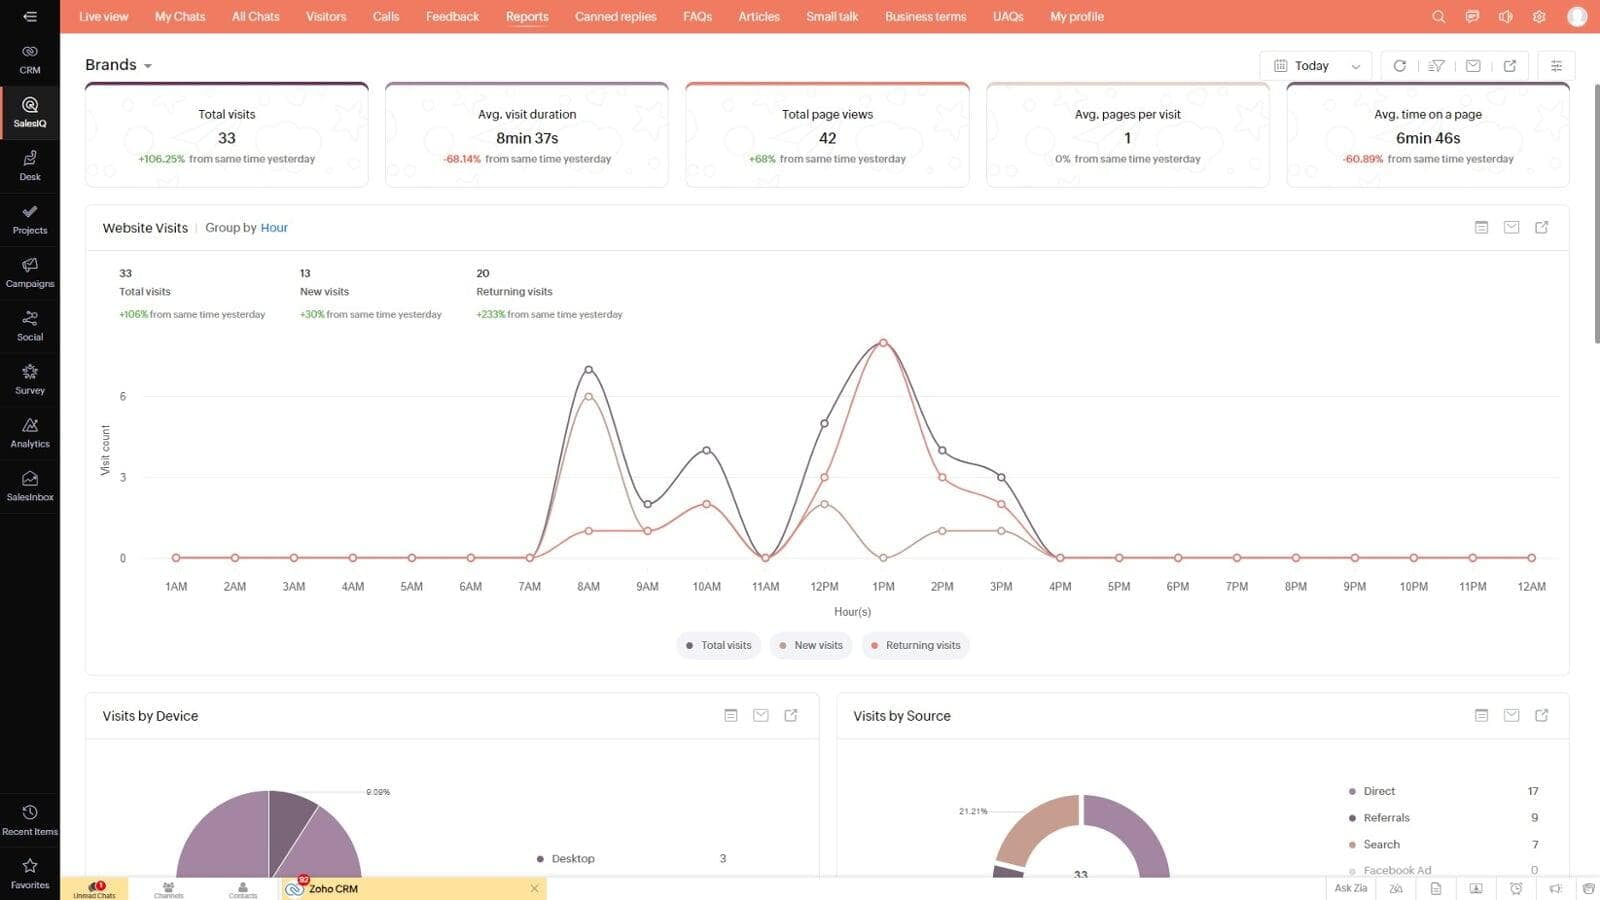Viewport: 1600px width, 900px height.
Task: Export the Website Visits chart
Action: point(1541,228)
